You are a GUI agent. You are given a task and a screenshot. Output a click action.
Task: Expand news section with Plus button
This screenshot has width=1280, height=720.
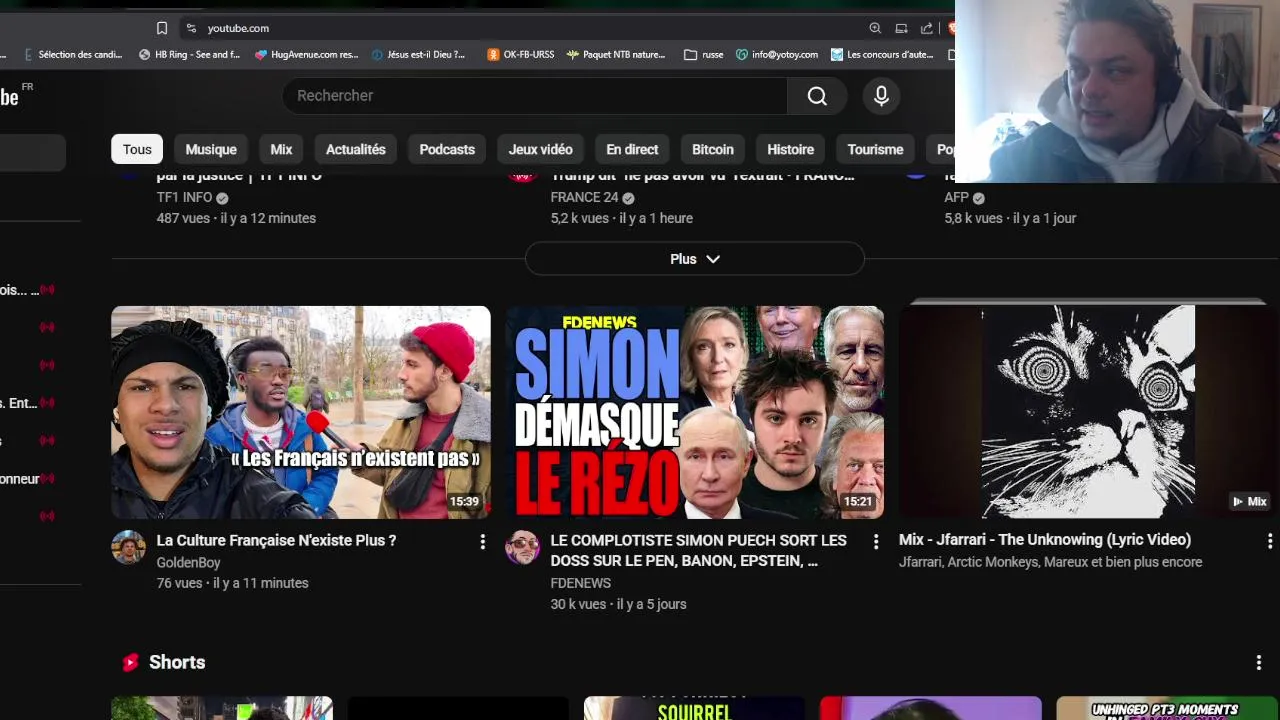(x=695, y=259)
